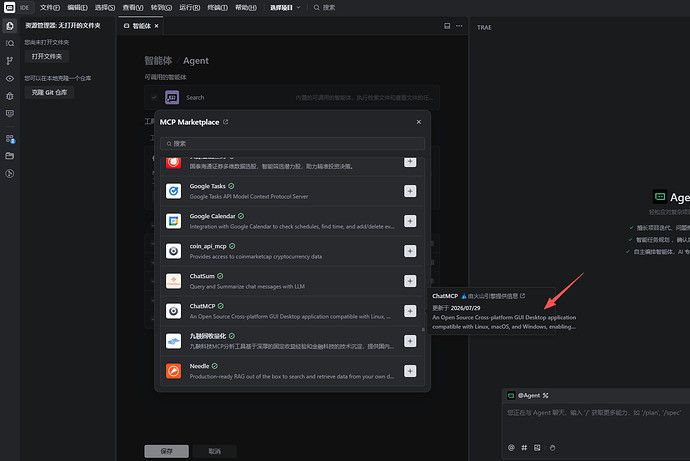
Task: Click the split editor layout icon
Action: tap(447, 26)
